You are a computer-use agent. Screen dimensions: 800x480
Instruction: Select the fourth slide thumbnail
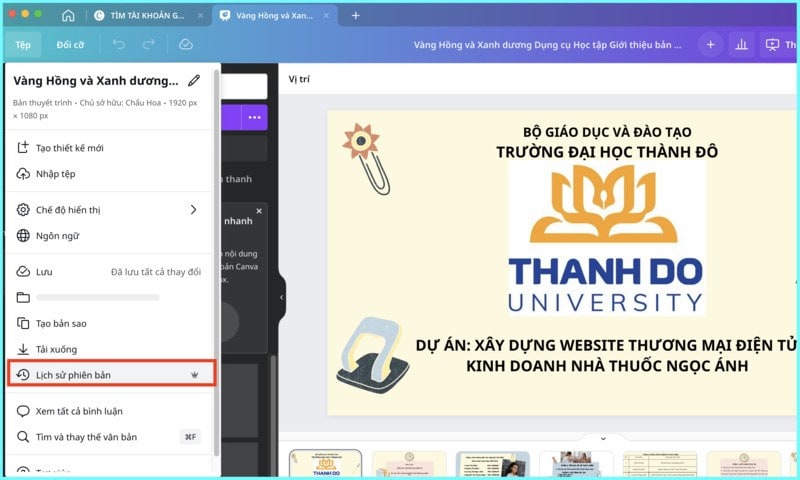576,463
